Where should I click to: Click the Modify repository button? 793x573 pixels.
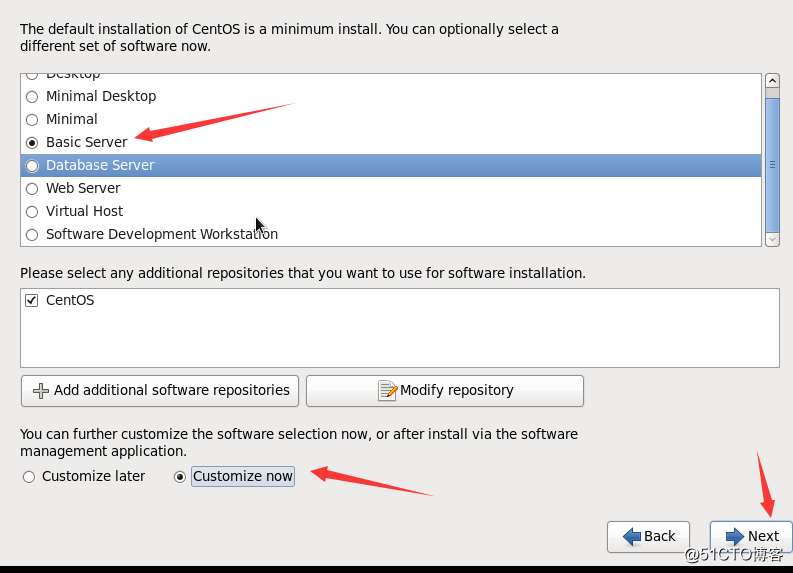pyautogui.click(x=445, y=390)
